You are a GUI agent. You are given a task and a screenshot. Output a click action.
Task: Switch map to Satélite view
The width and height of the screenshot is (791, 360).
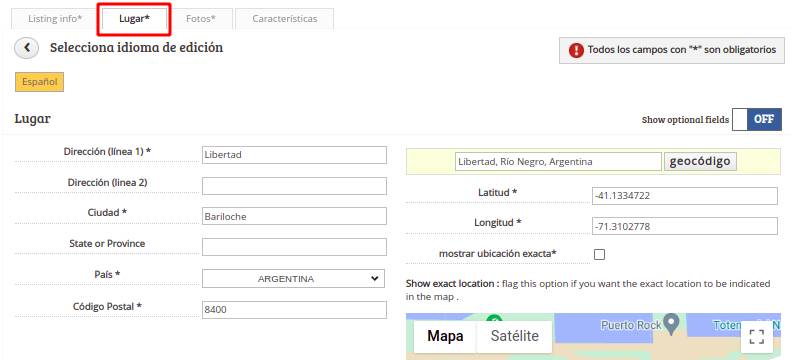tap(515, 336)
